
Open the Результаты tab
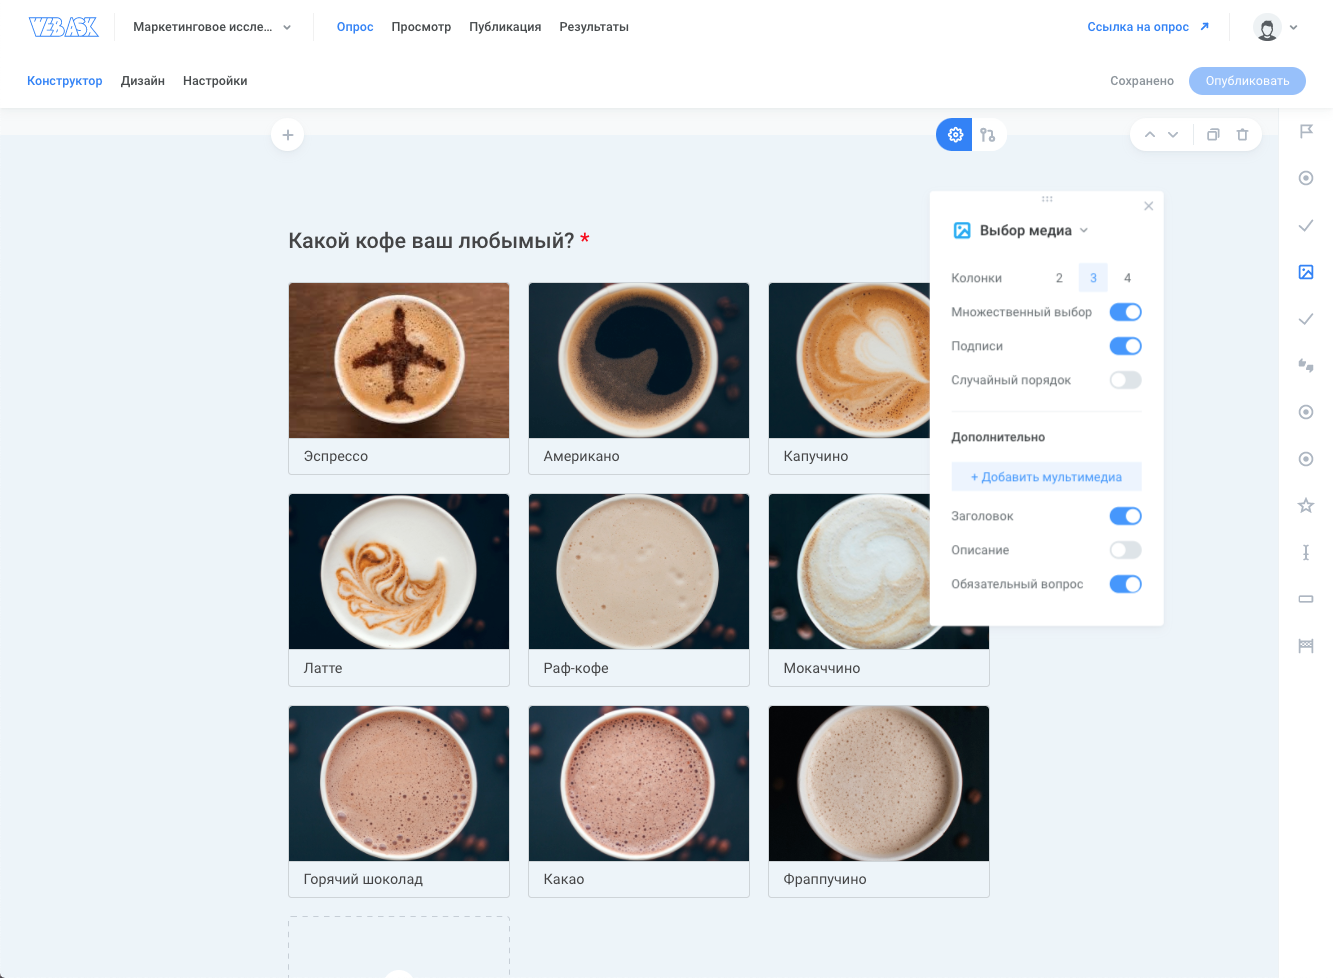594,27
